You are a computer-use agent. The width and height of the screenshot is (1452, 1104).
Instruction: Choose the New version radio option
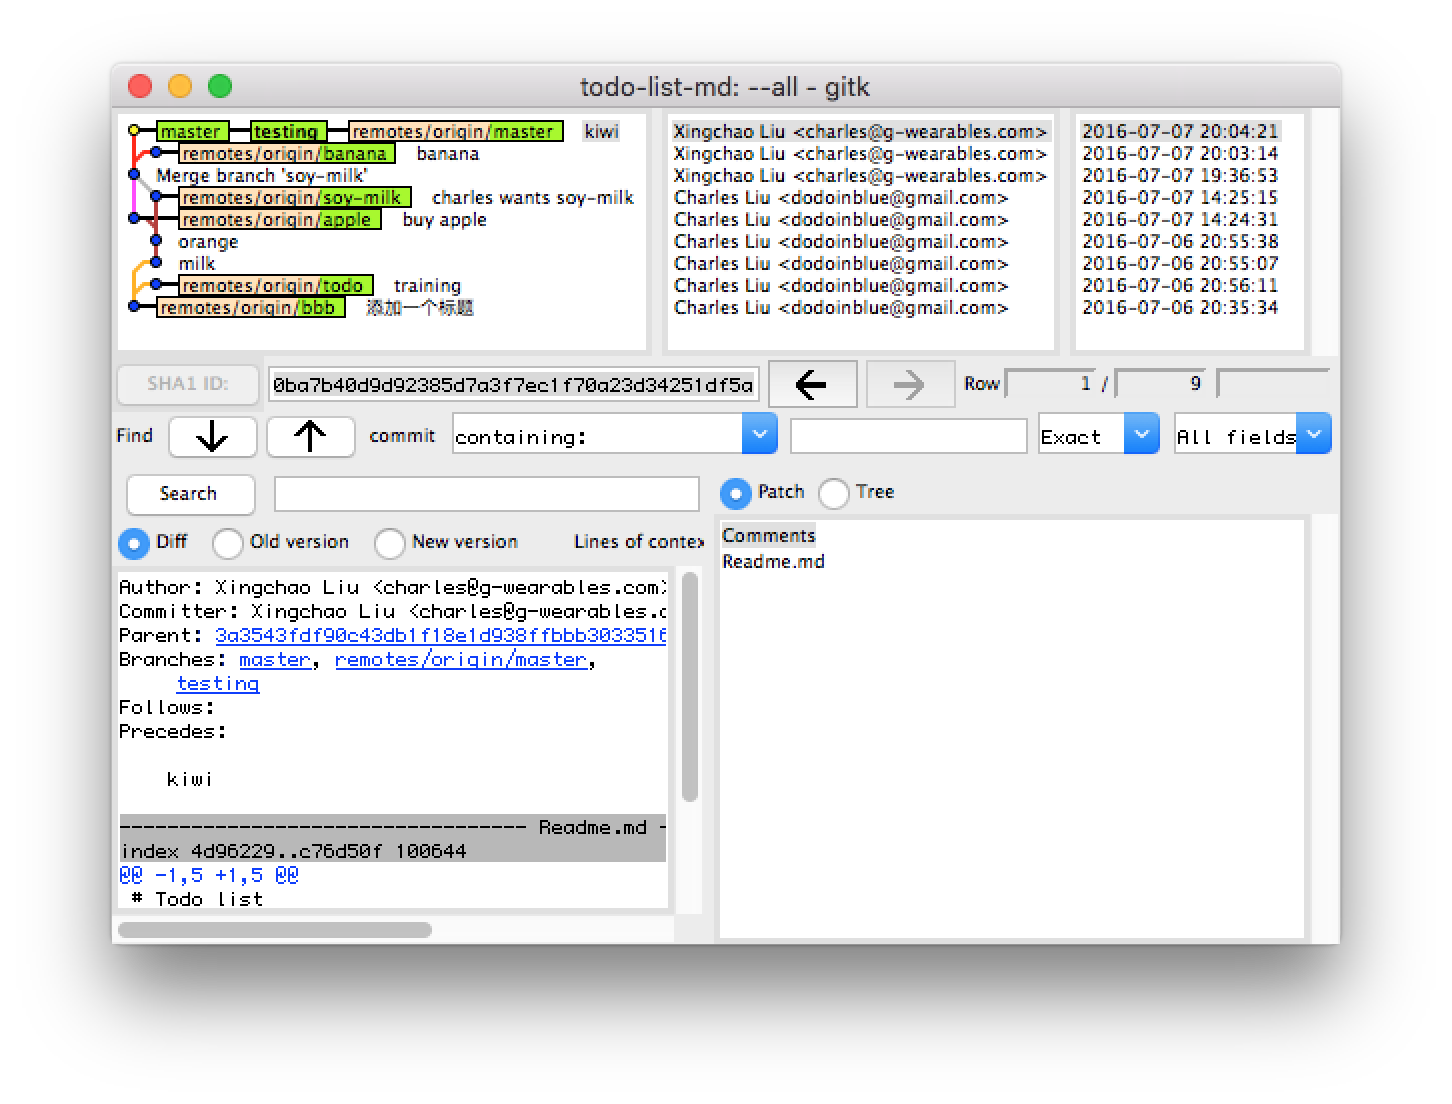(x=389, y=543)
